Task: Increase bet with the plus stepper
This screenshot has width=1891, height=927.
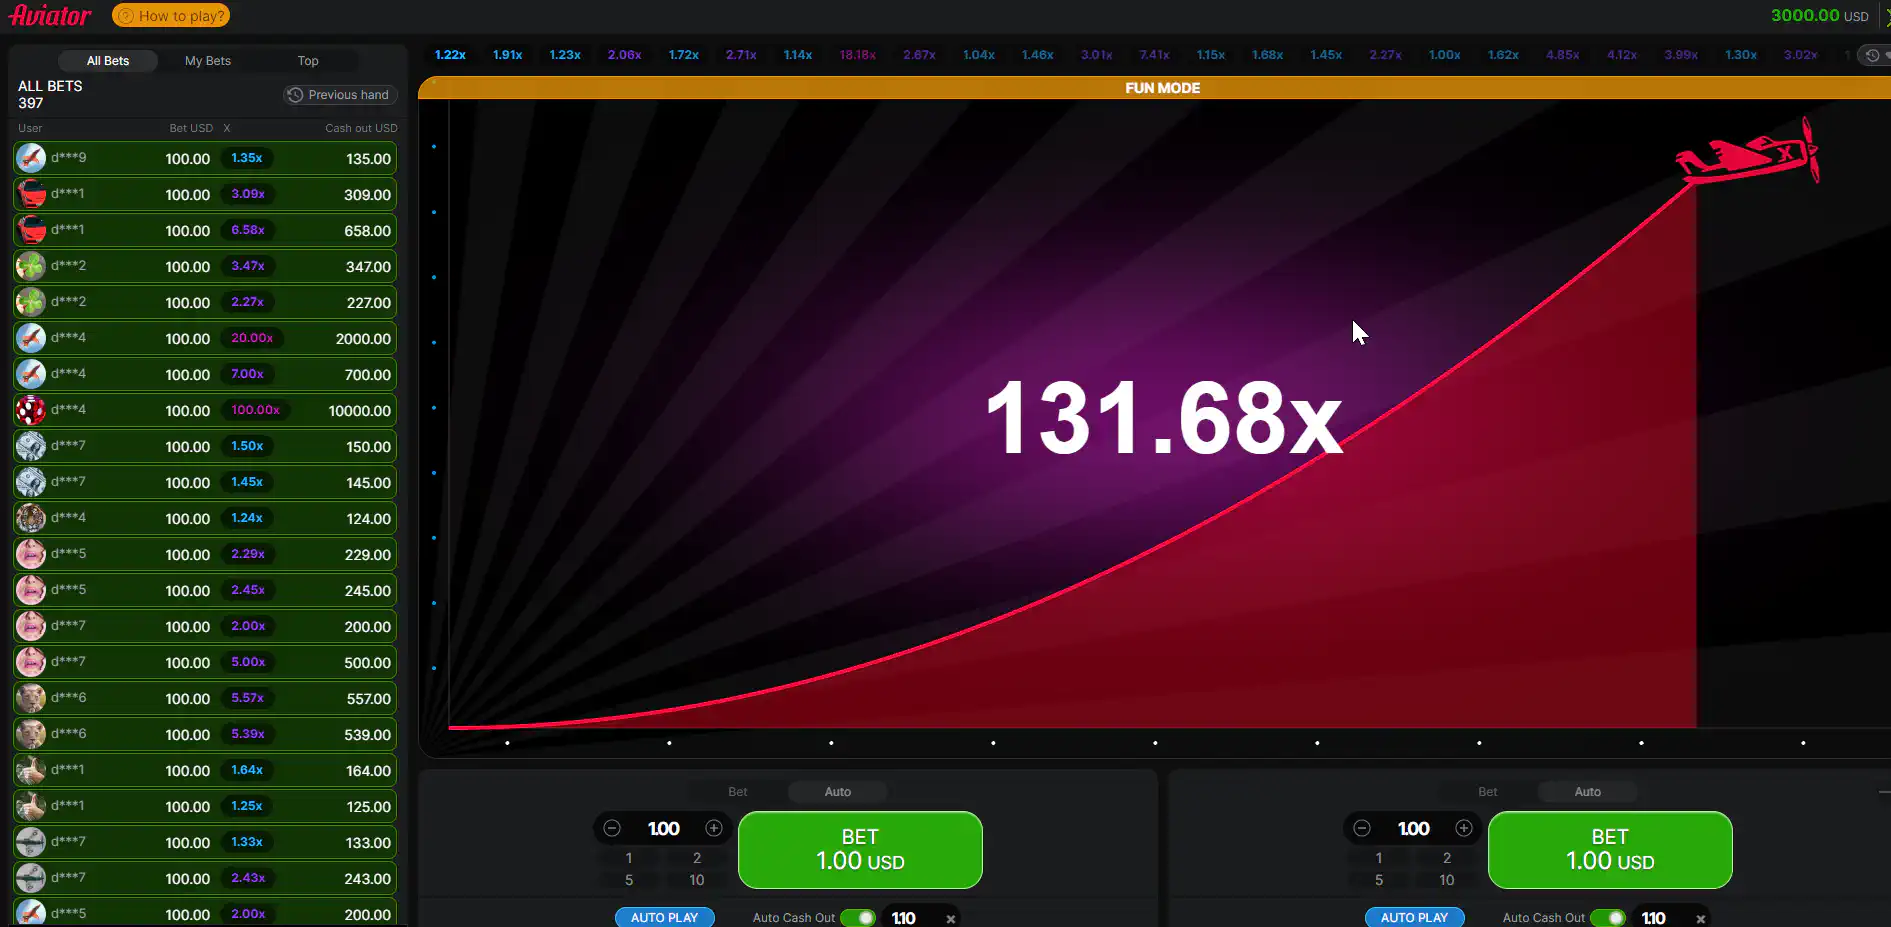Action: pyautogui.click(x=714, y=828)
